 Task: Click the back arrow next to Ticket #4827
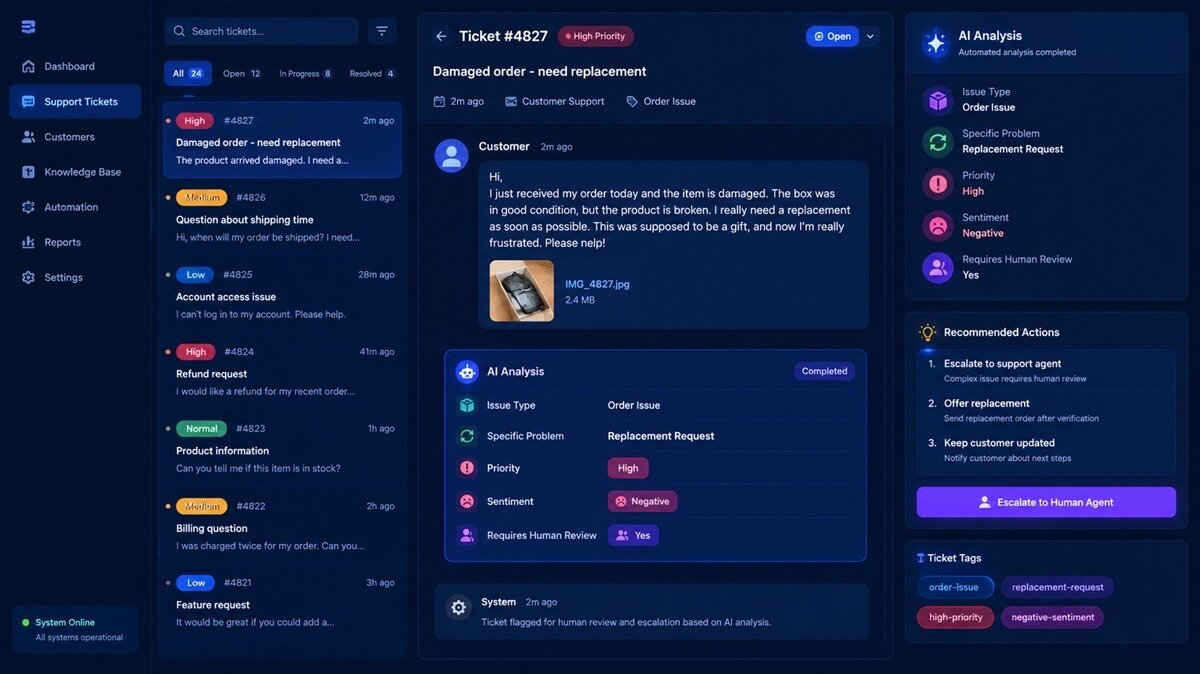pyautogui.click(x=441, y=36)
